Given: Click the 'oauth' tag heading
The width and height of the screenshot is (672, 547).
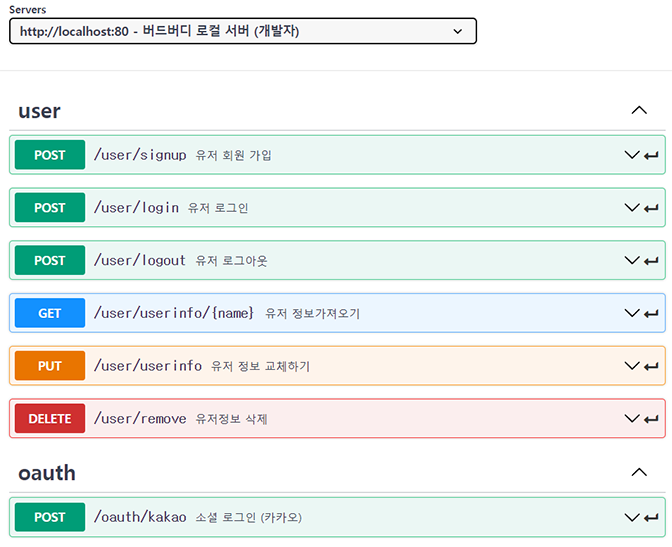Looking at the screenshot, I should coord(47,473).
